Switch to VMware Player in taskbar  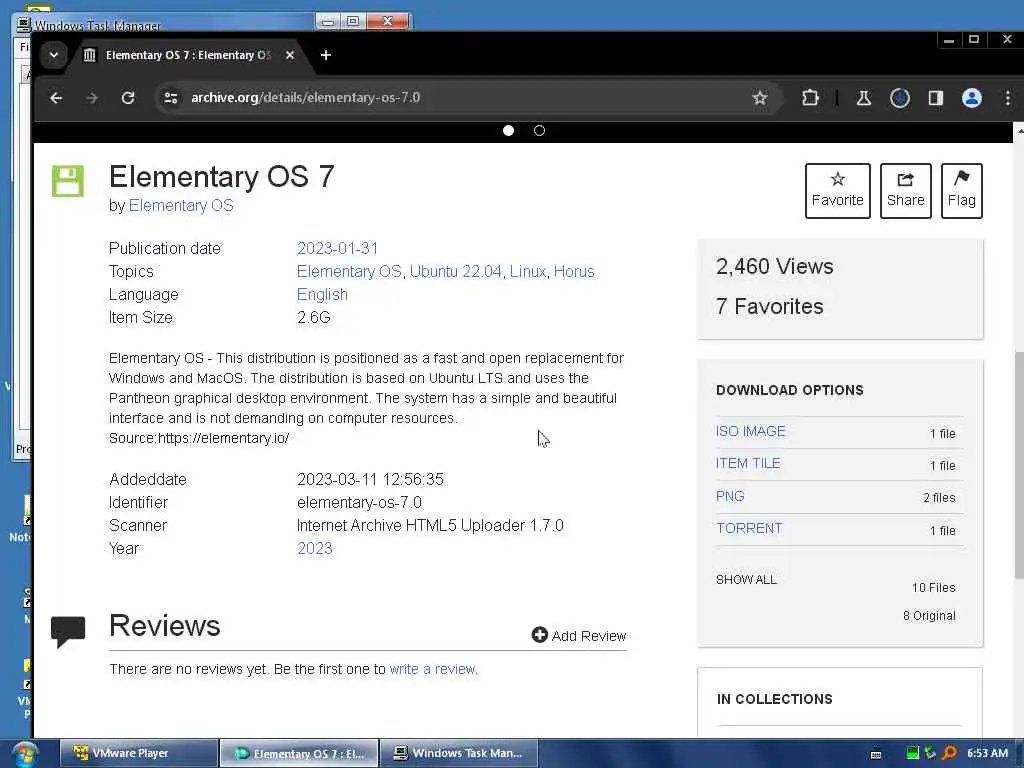pos(138,753)
